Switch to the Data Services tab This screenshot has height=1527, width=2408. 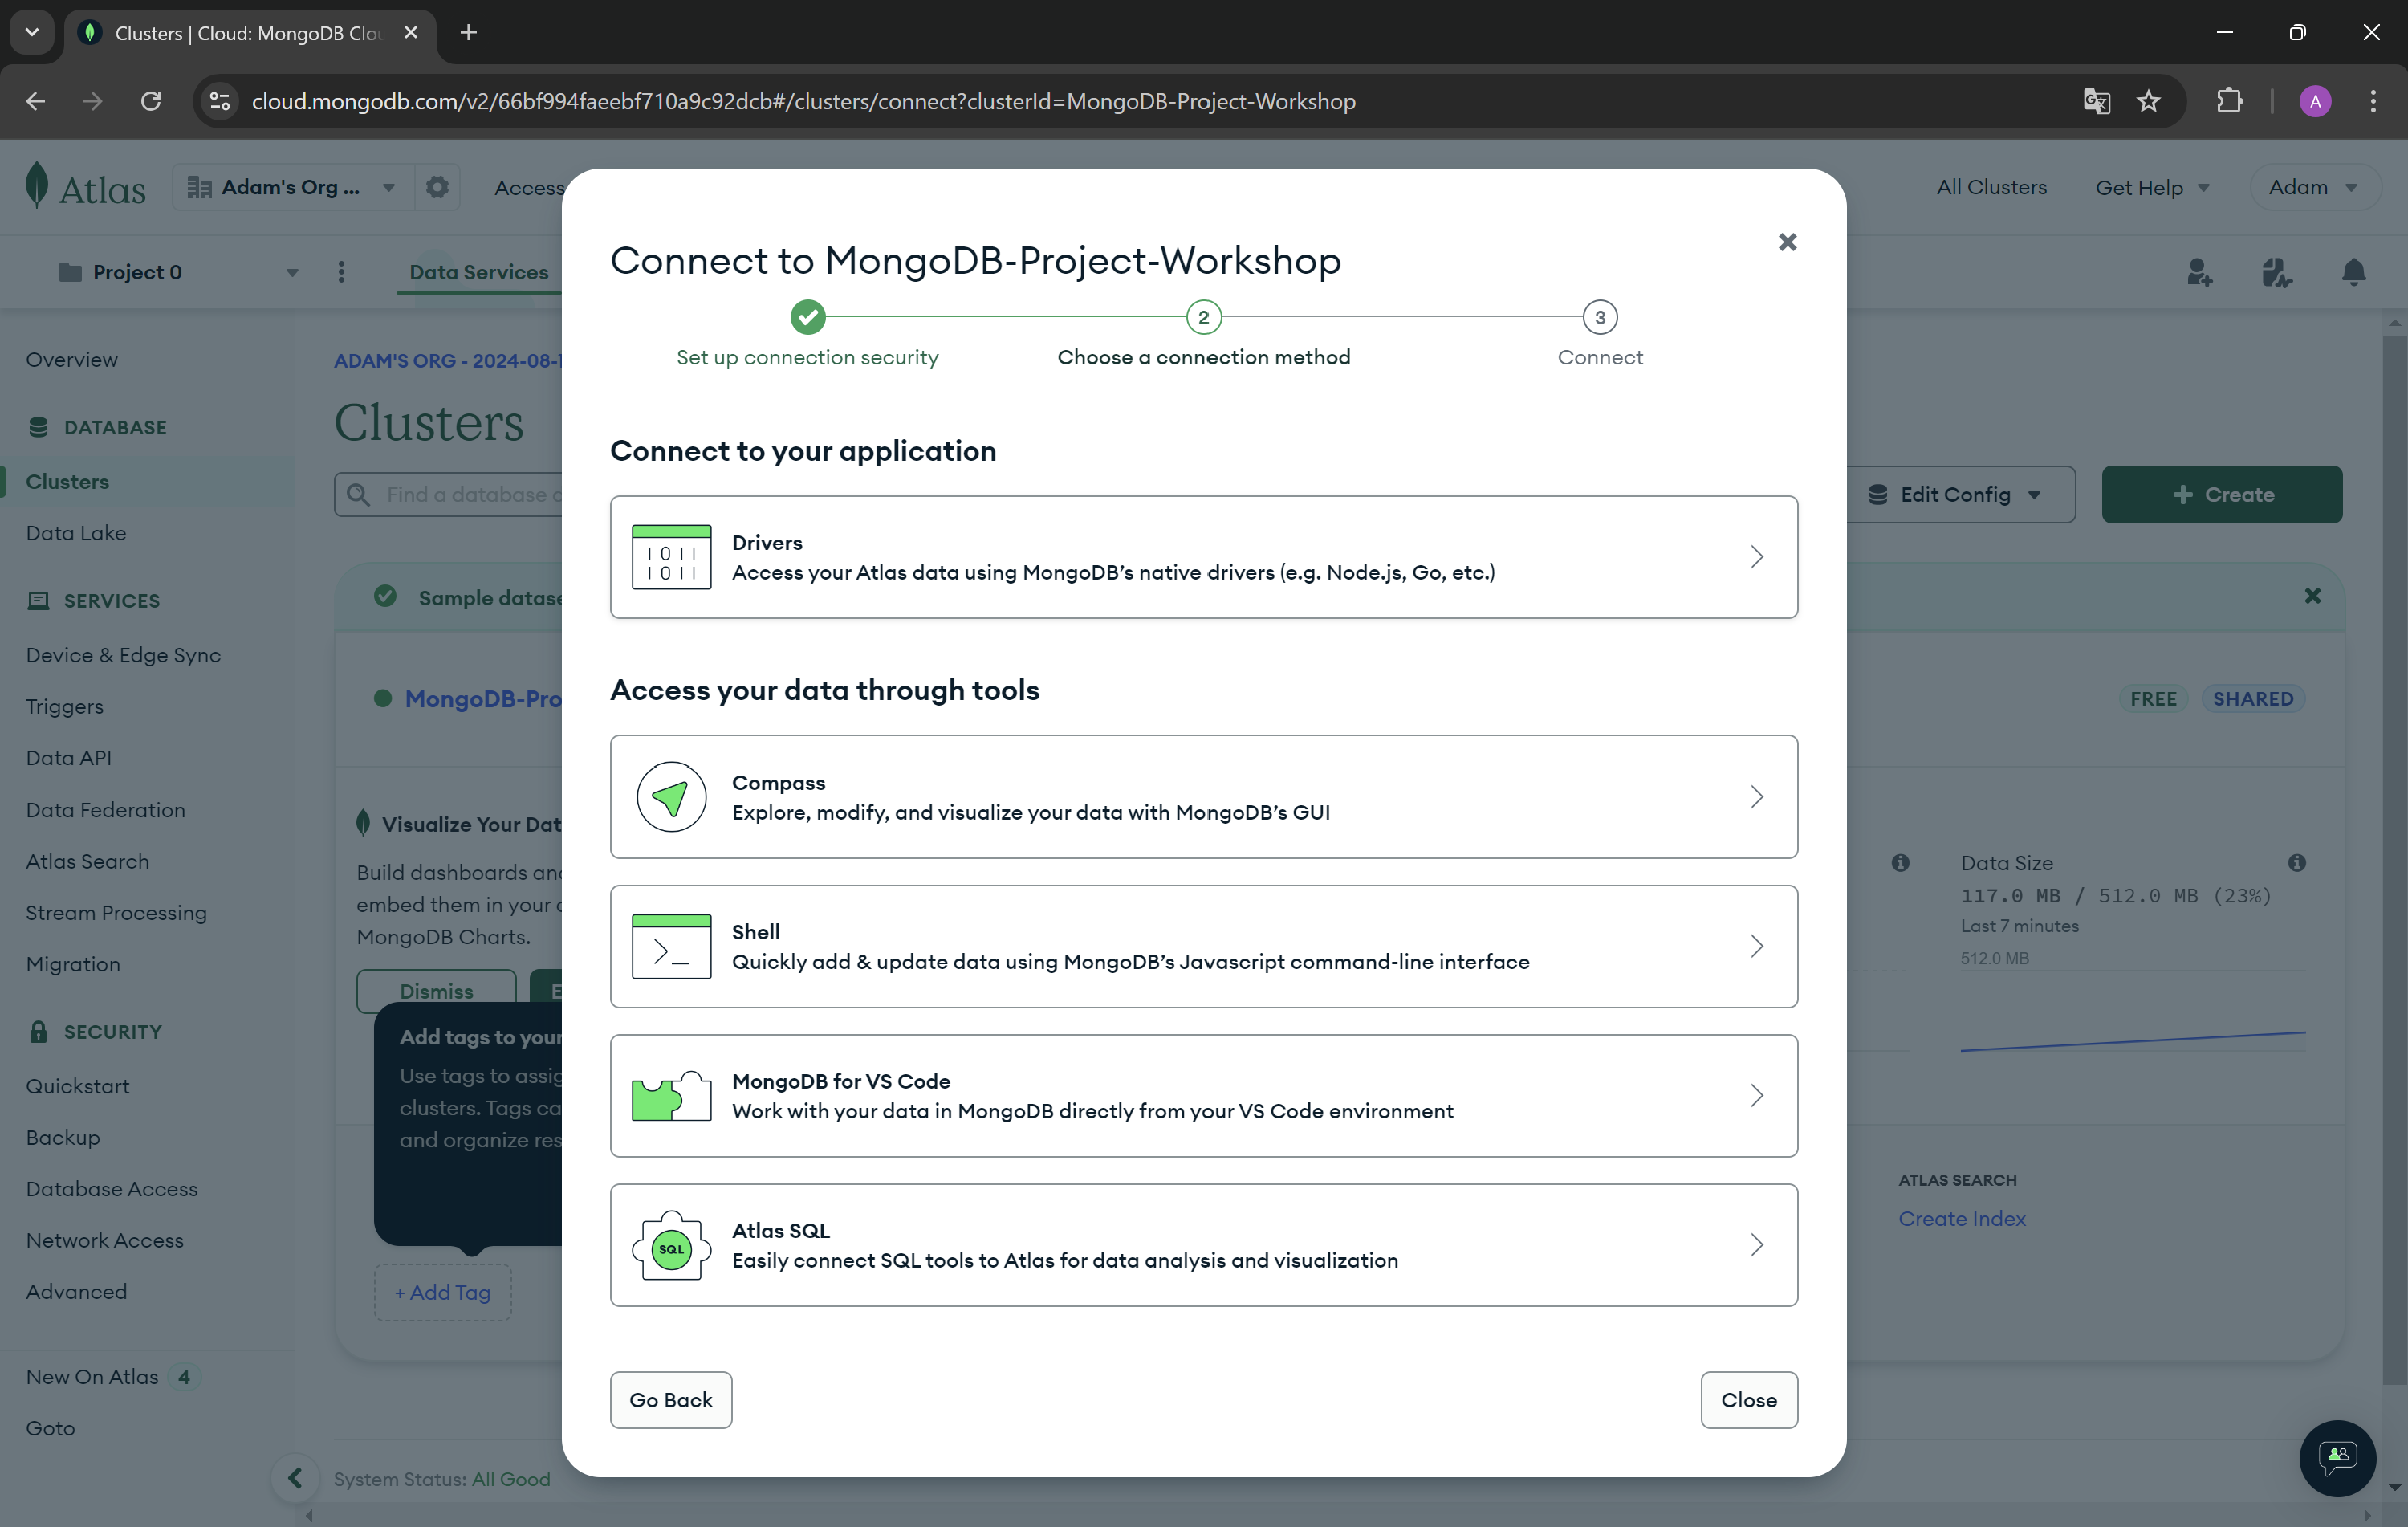pos(478,272)
